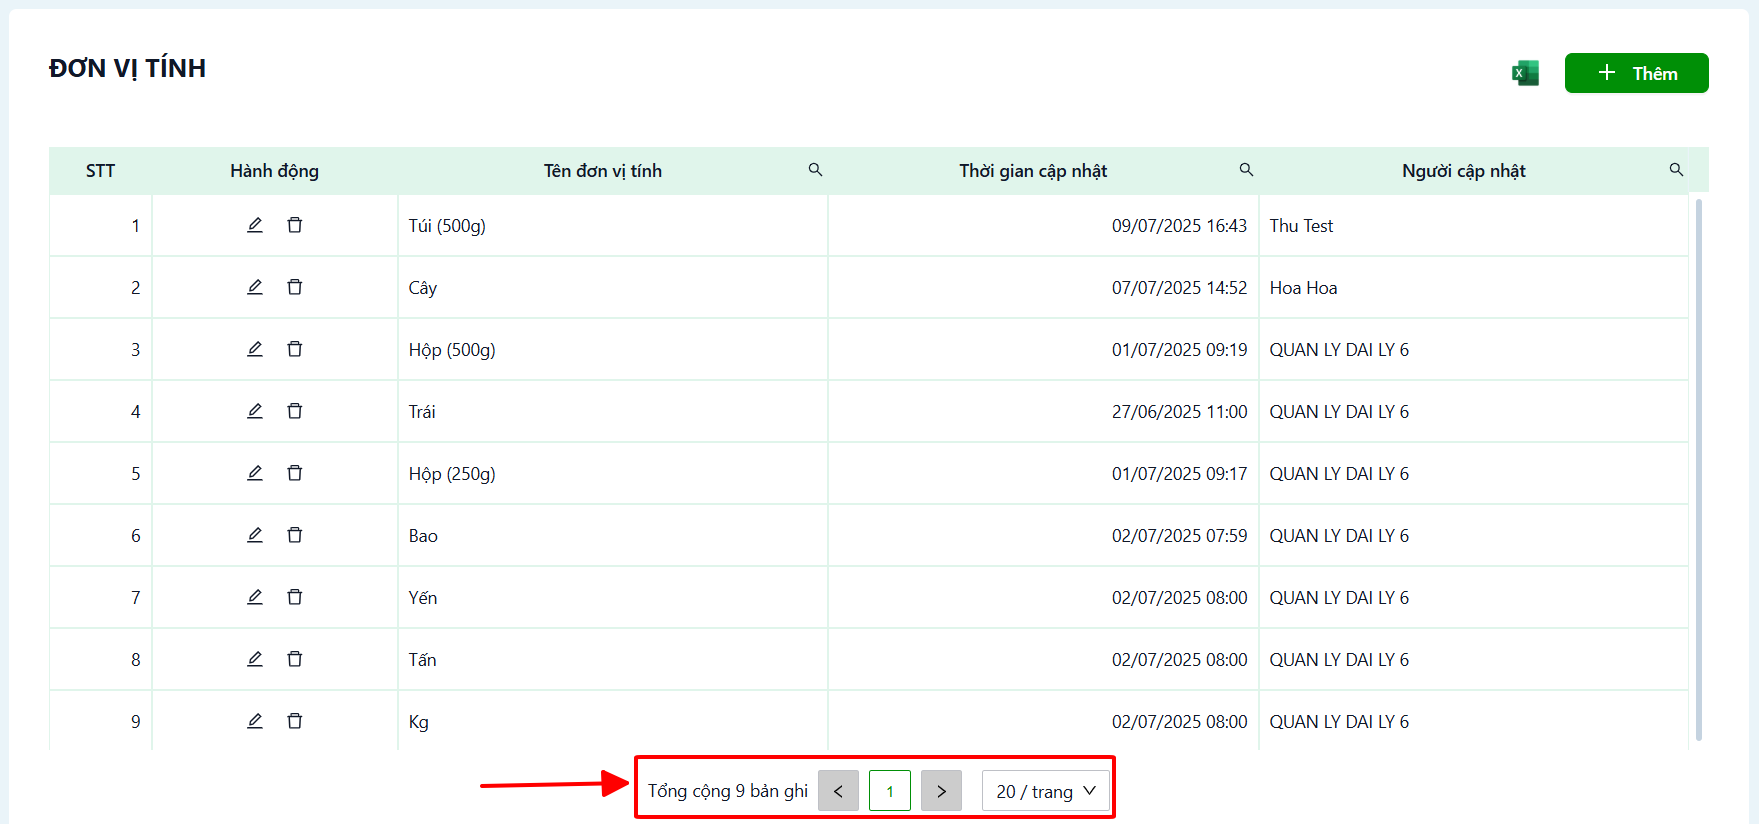Image resolution: width=1759 pixels, height=824 pixels.
Task: Go to previous page of records
Action: [x=838, y=791]
